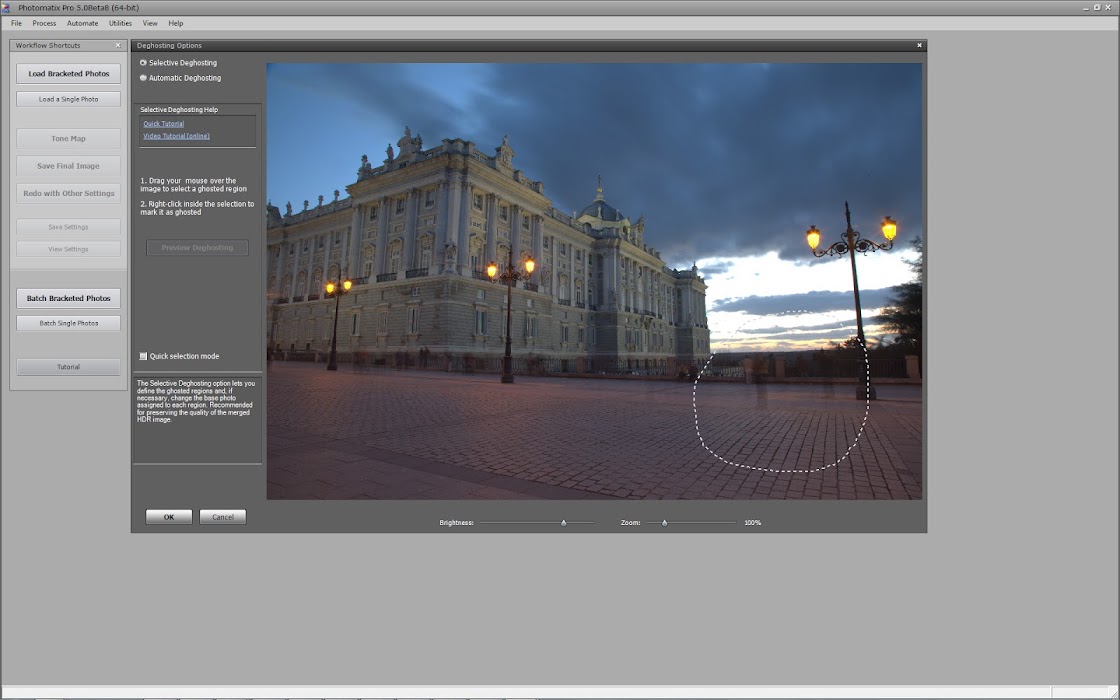Adjust the Zoom slider handle

coord(664,523)
